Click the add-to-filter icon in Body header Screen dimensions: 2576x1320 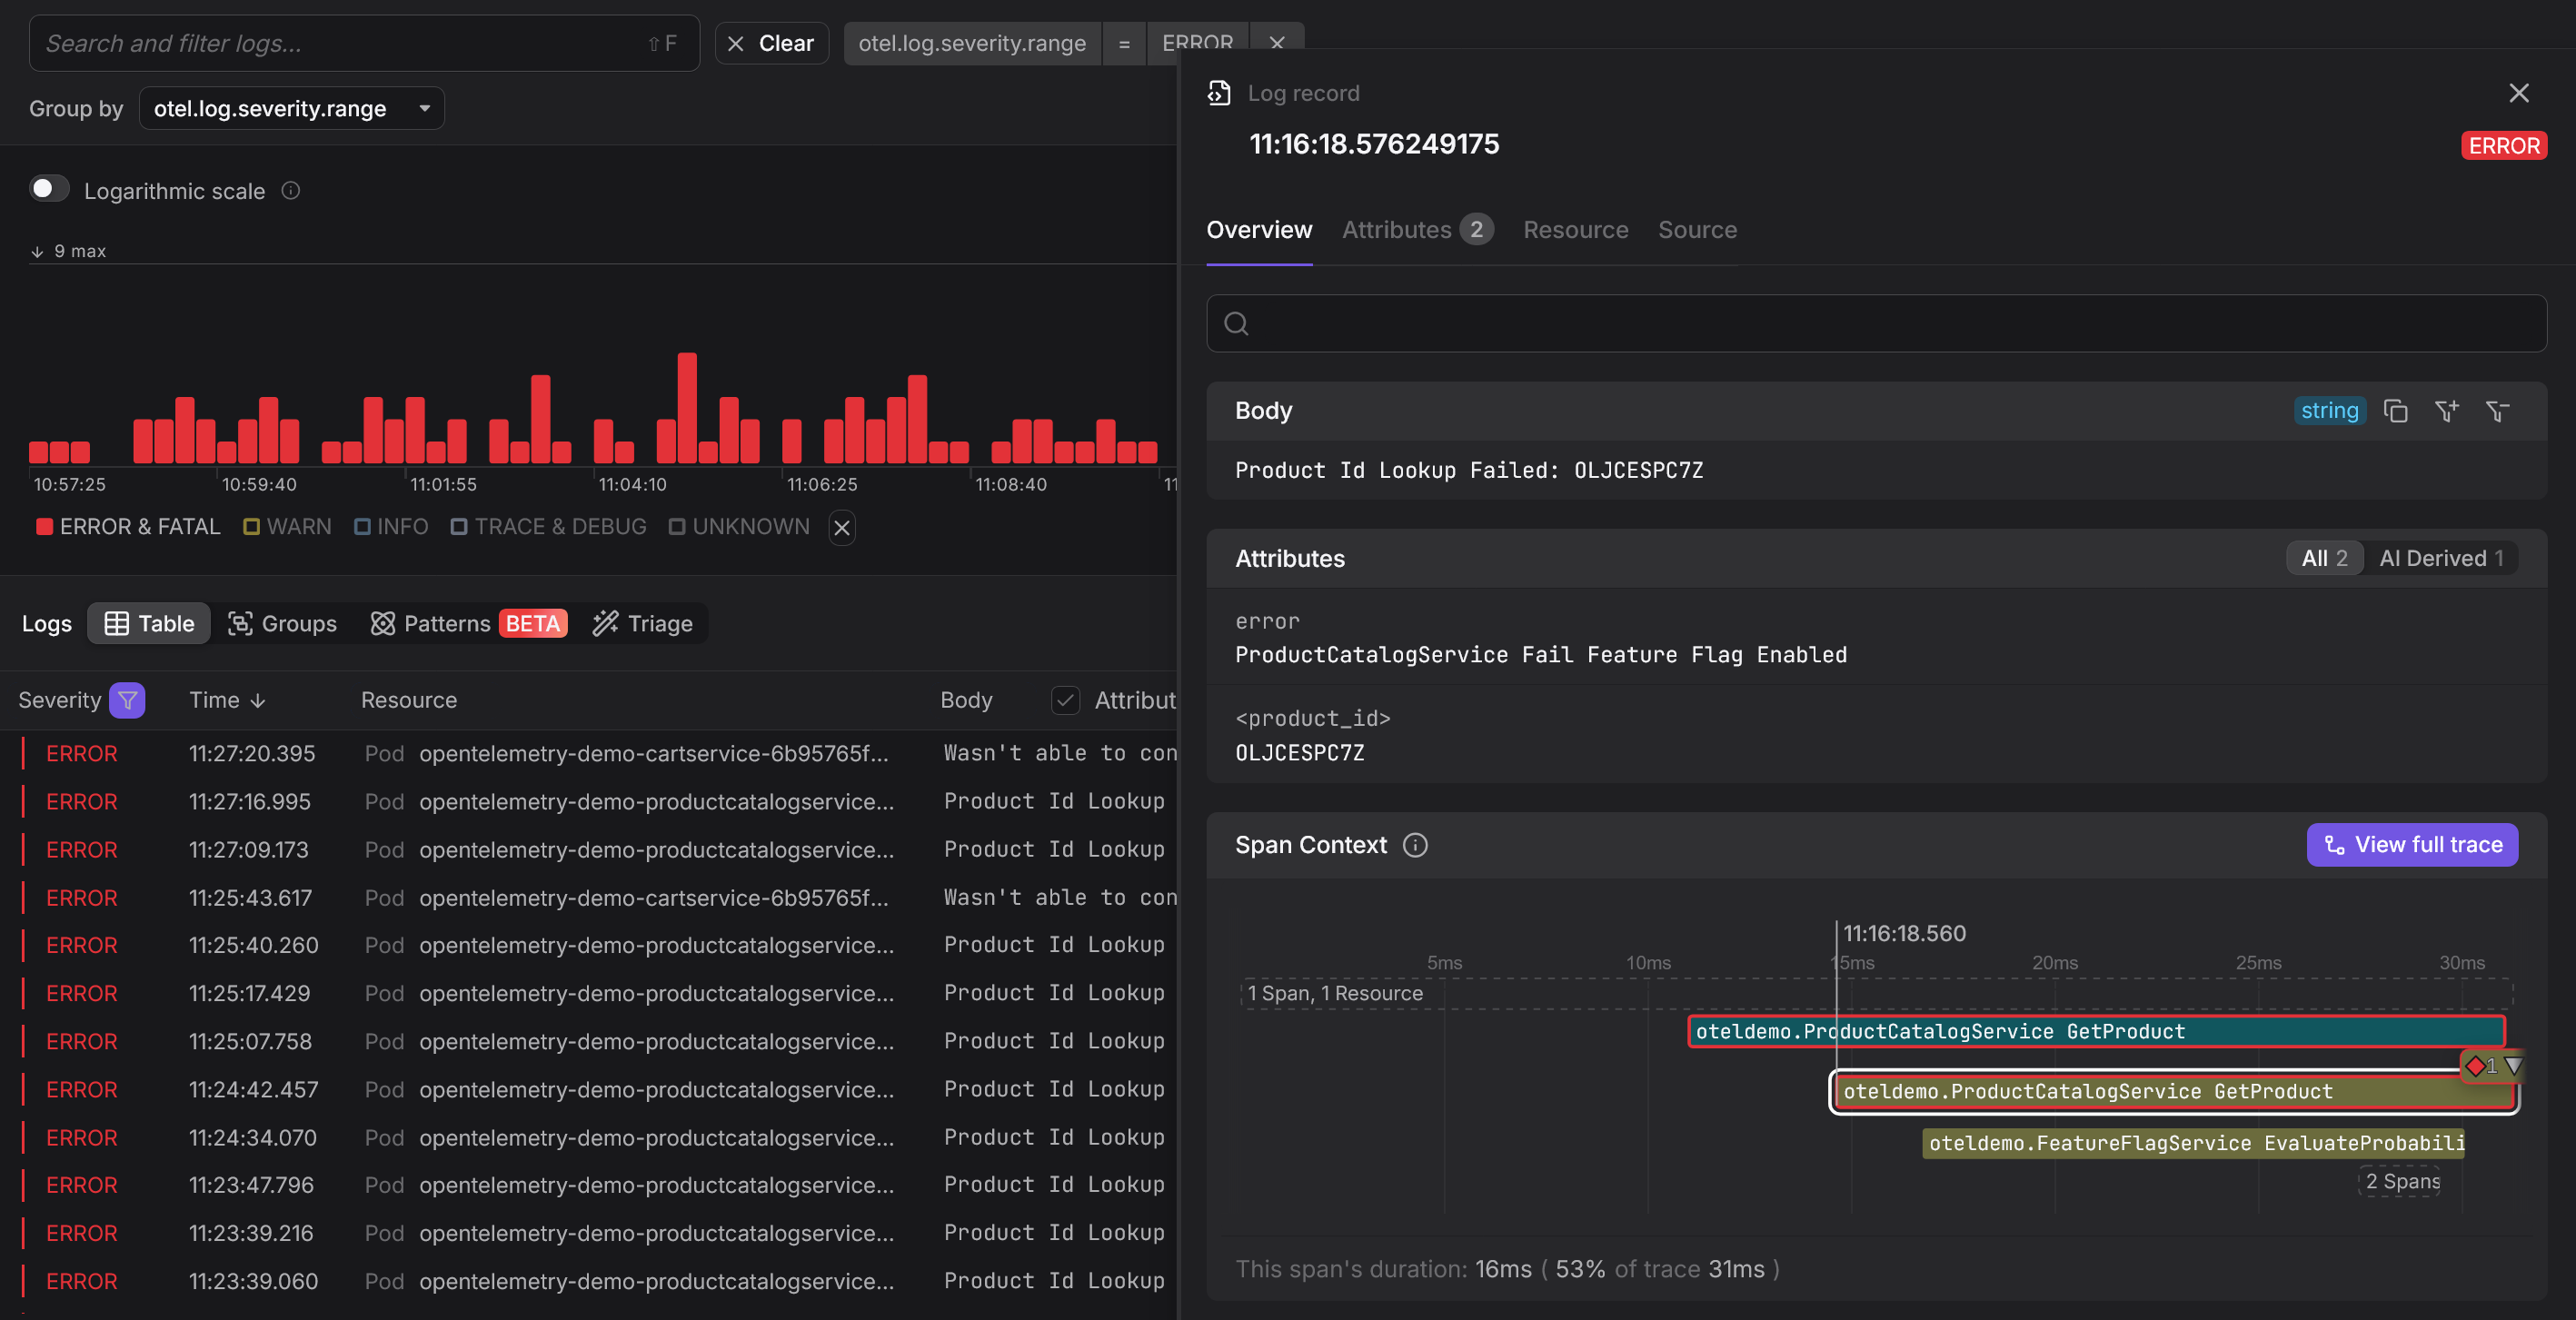click(2446, 411)
